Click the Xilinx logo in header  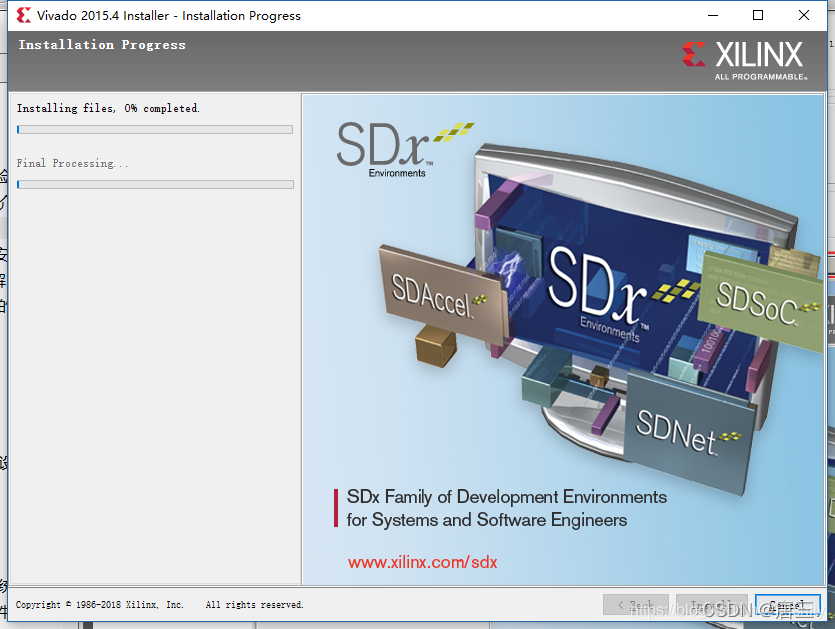(x=744, y=58)
